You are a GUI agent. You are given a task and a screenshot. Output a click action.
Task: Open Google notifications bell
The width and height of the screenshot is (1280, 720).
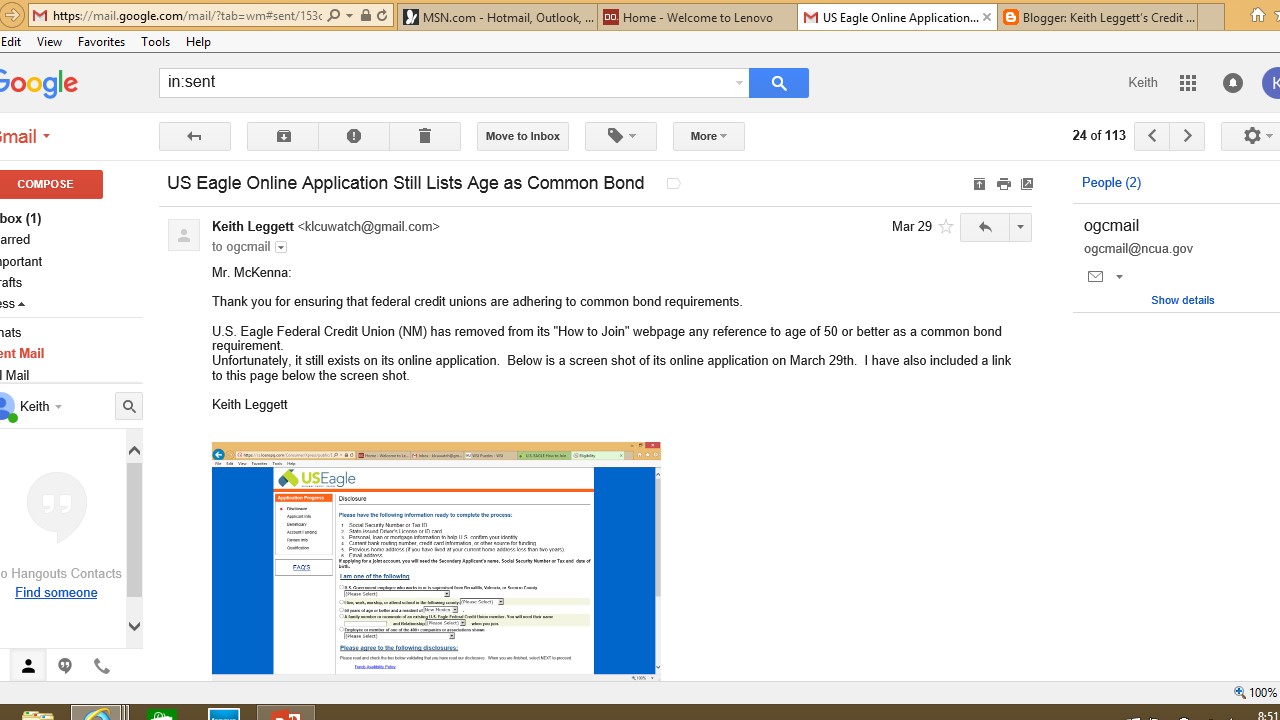pyautogui.click(x=1233, y=83)
